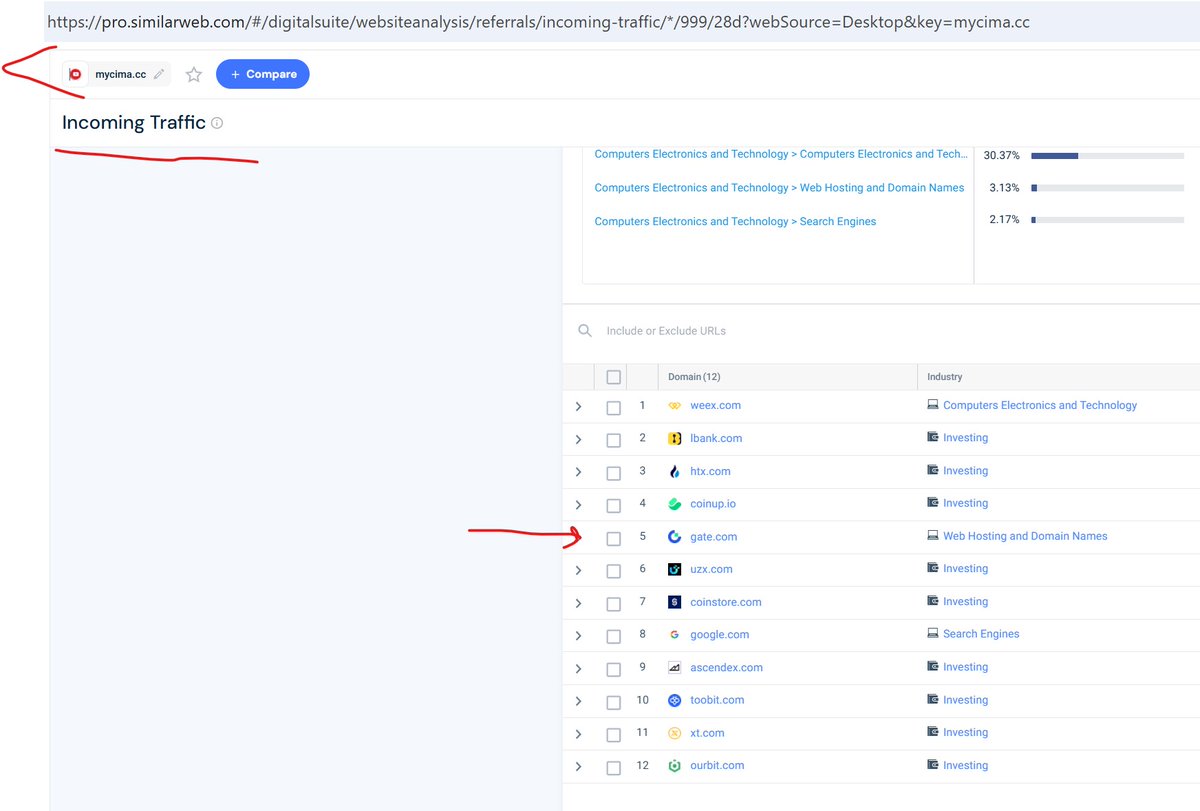Click the Investing icon in the xt.com row

(933, 732)
